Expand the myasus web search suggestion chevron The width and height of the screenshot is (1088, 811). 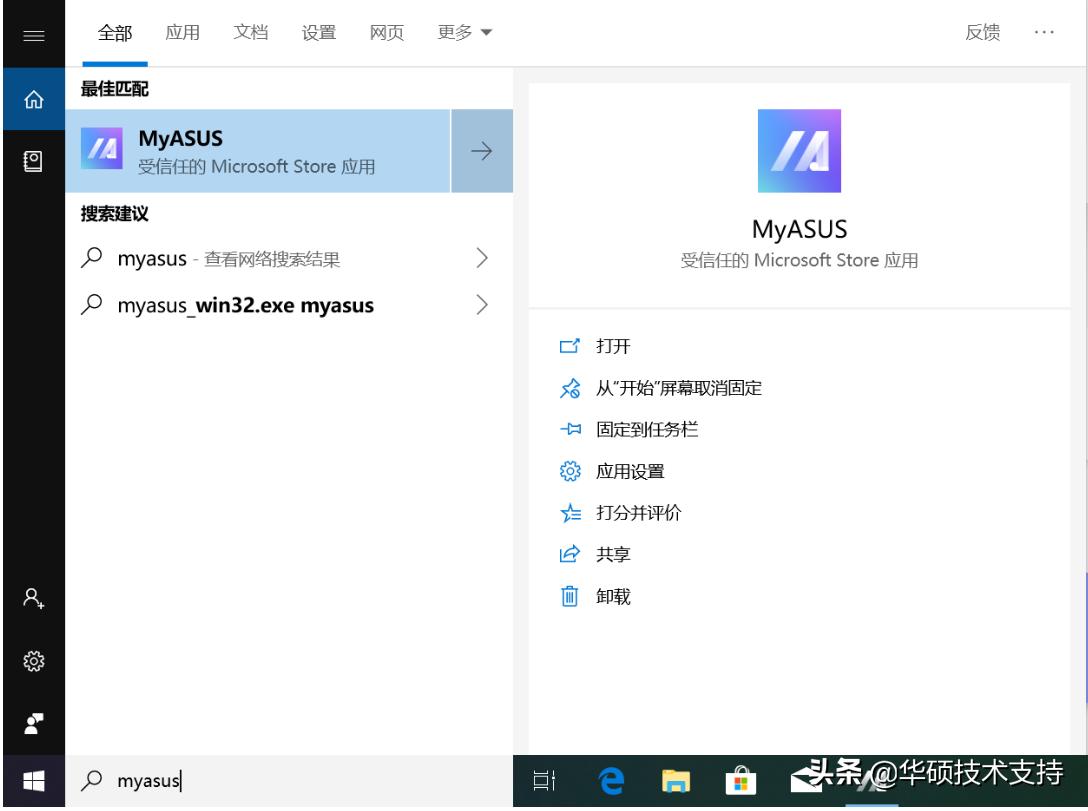[x=482, y=258]
